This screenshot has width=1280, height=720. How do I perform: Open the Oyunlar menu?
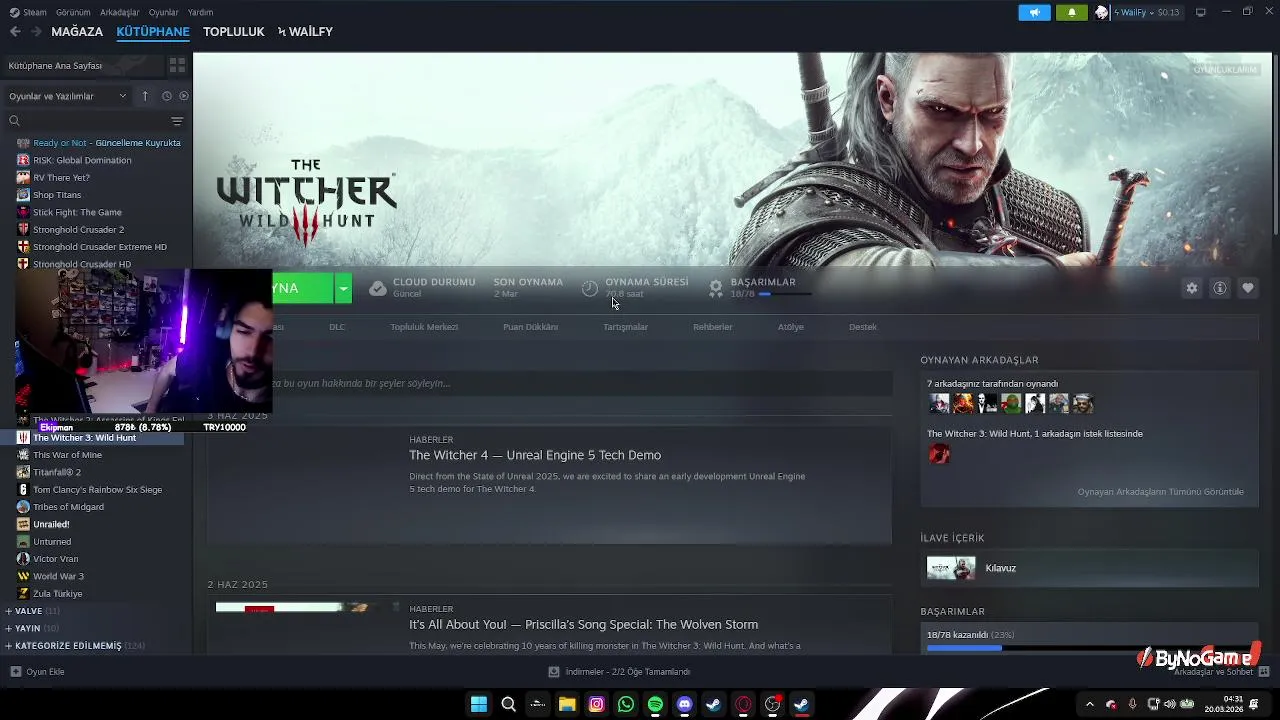coord(164,12)
